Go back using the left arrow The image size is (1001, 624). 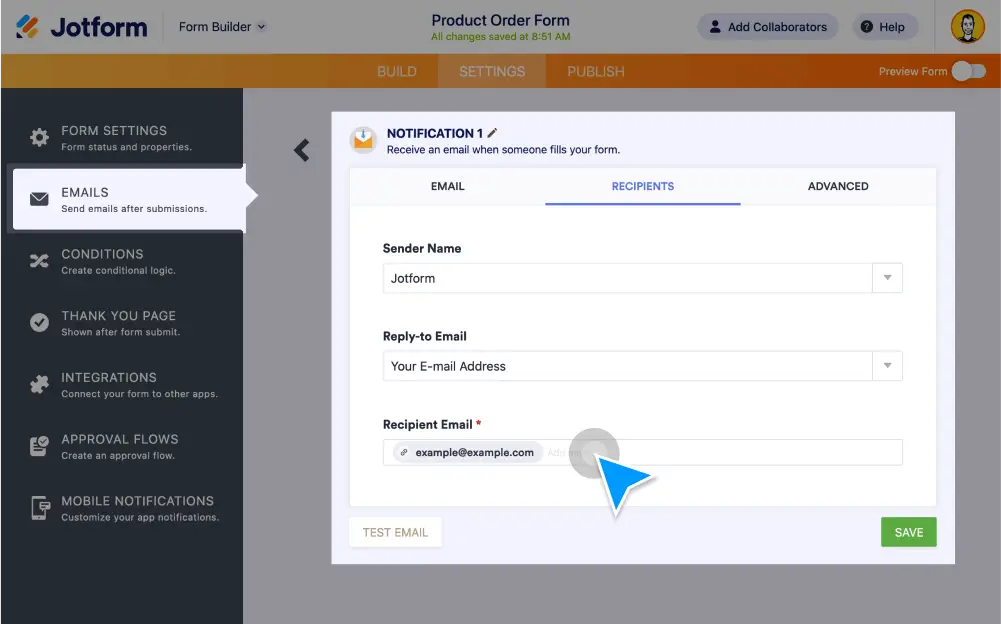point(301,150)
